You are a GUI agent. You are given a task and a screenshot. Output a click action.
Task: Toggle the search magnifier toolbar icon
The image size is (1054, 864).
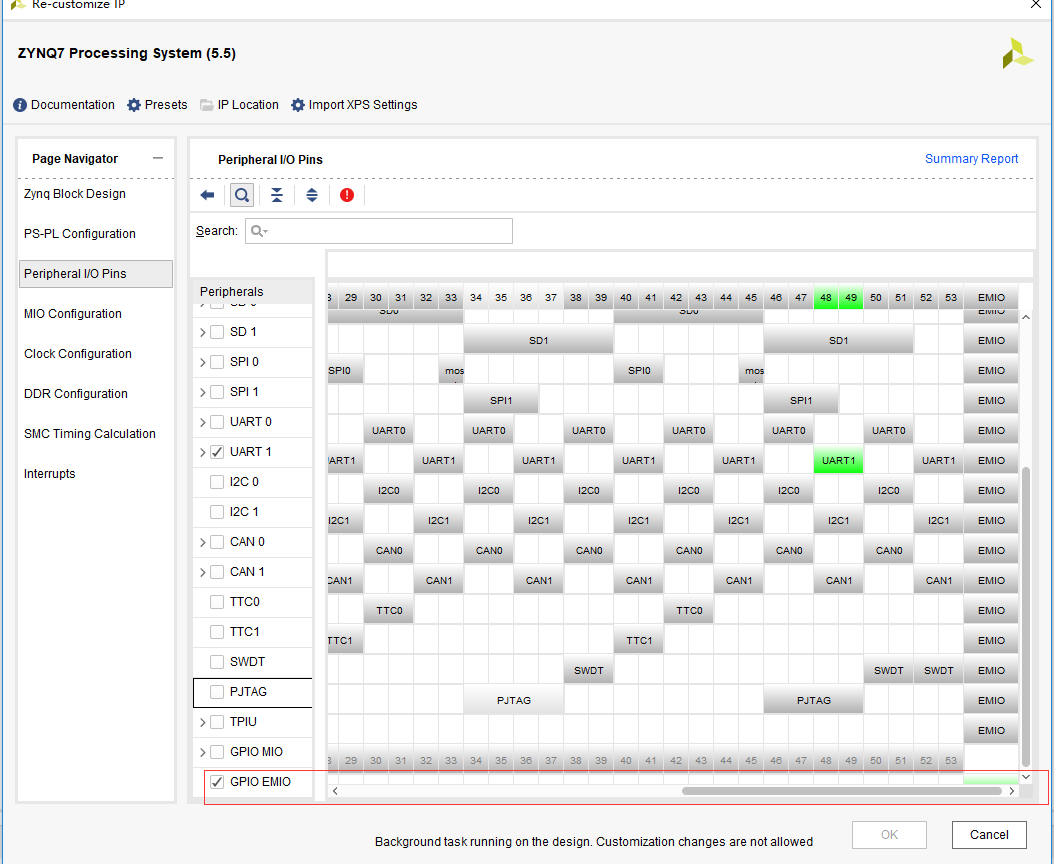point(242,195)
